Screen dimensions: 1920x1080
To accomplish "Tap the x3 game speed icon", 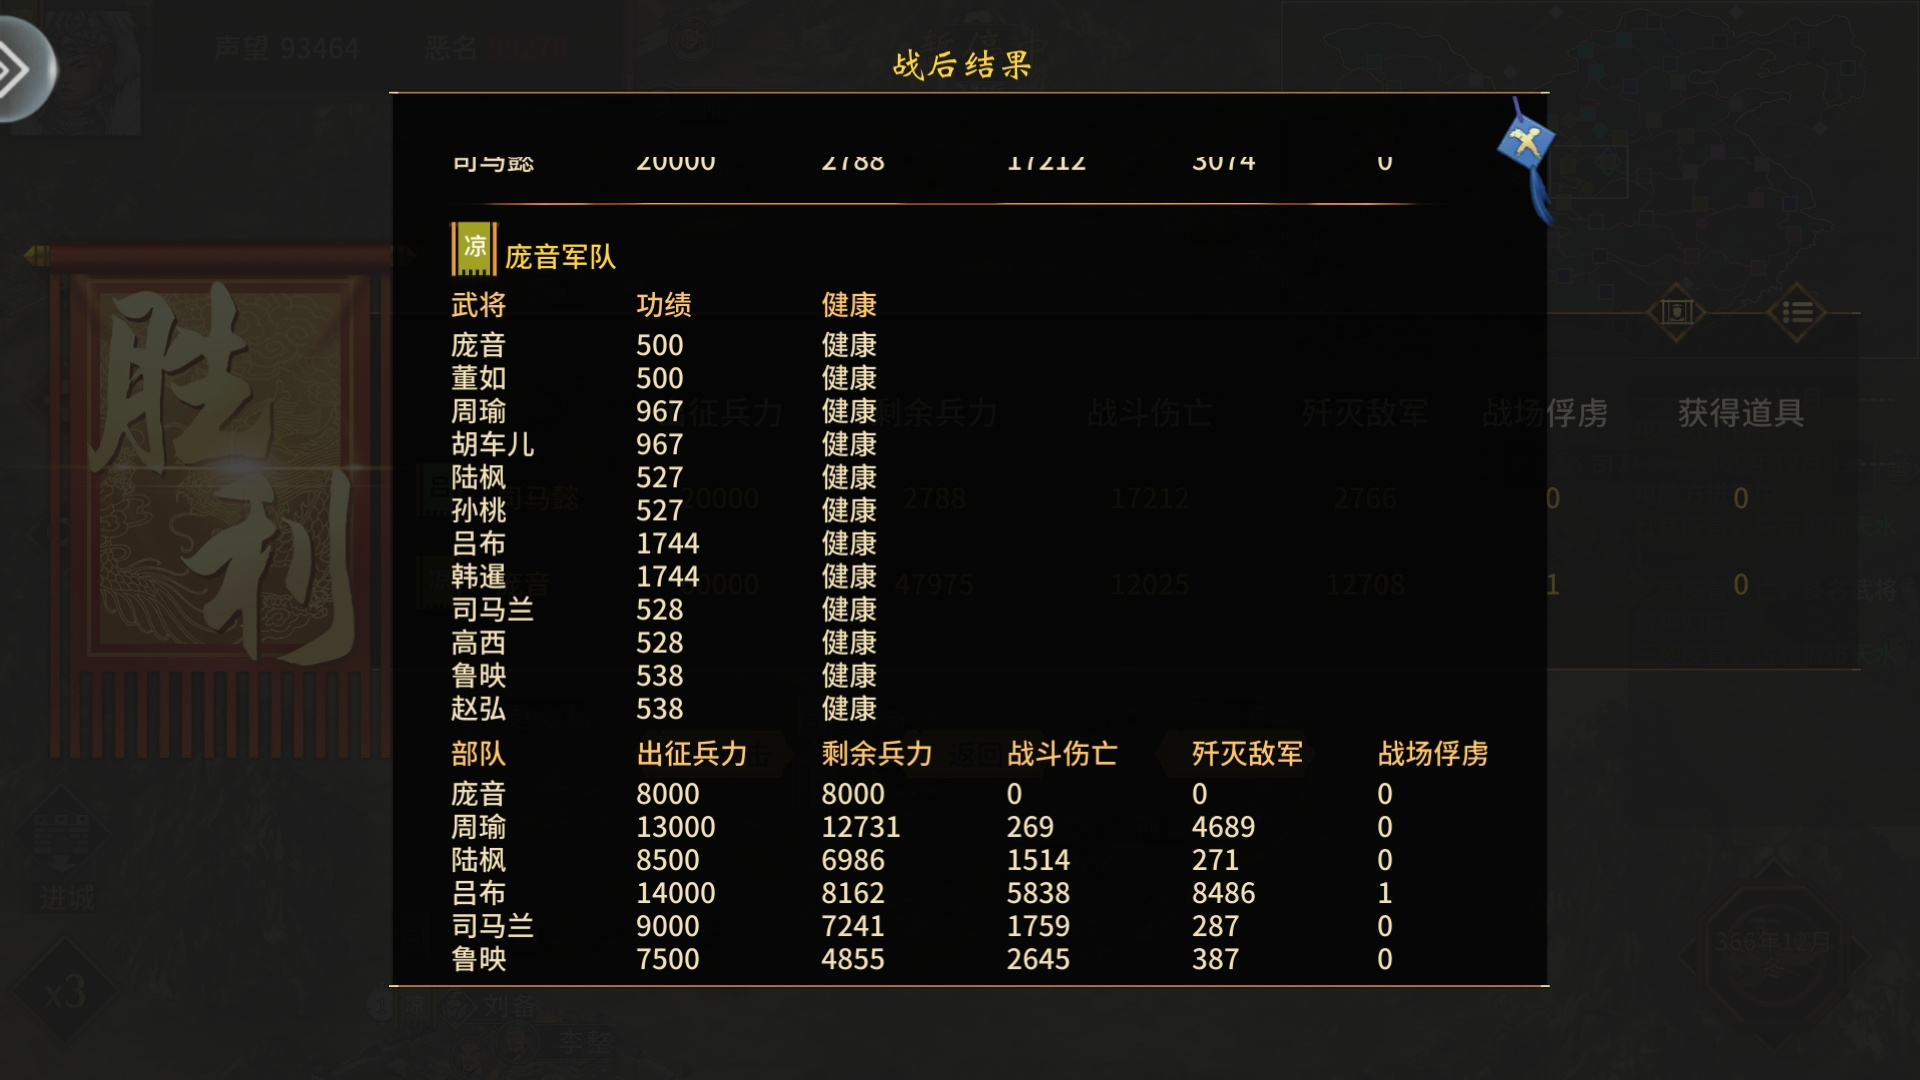I will tap(65, 992).
